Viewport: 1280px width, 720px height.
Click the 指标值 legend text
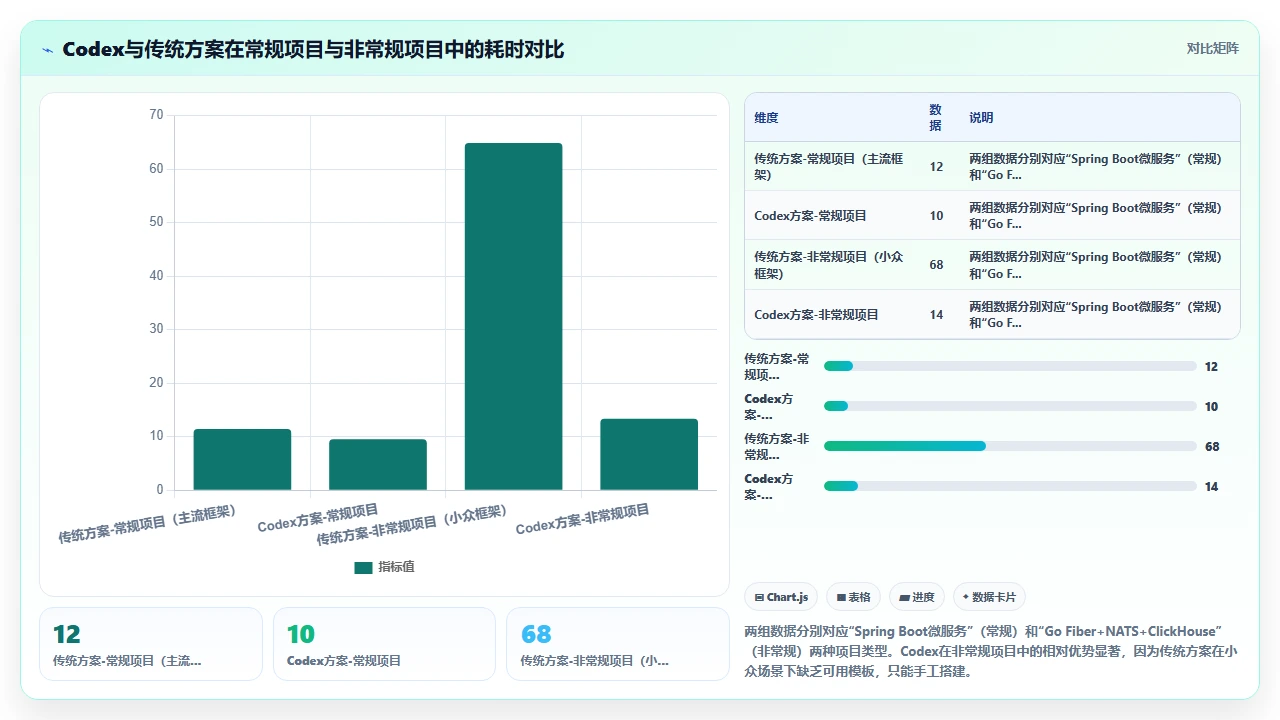coord(396,567)
